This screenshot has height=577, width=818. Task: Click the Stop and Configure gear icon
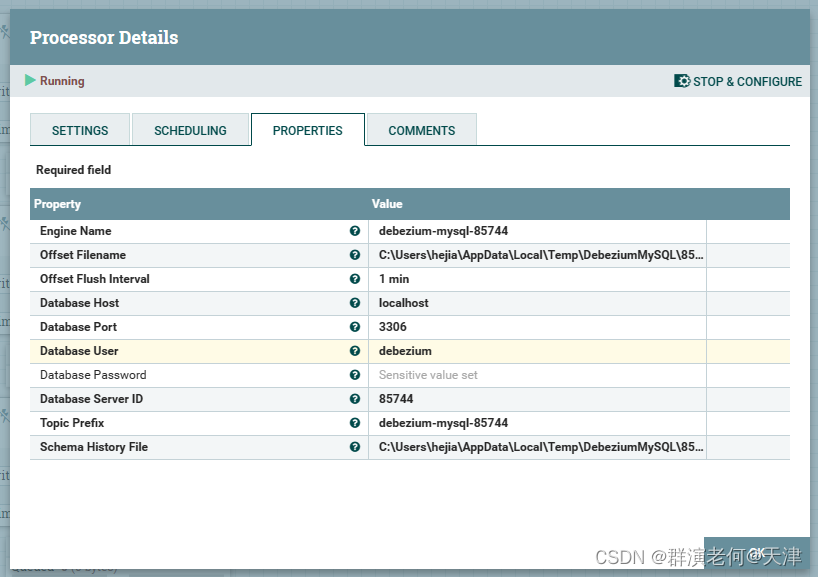coord(681,81)
